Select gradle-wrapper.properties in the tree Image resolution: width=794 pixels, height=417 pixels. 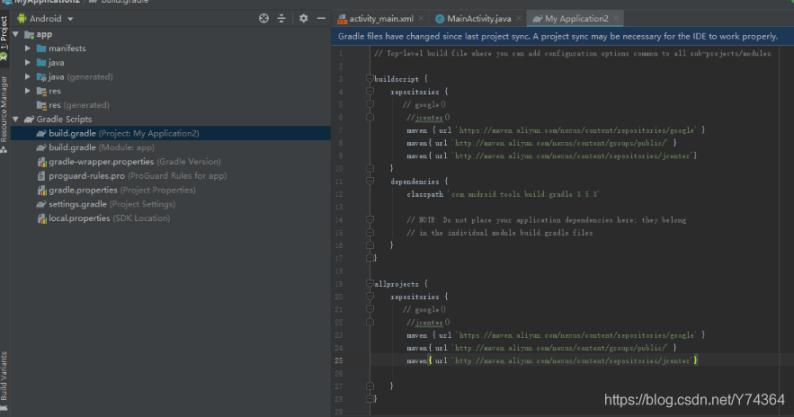point(100,161)
